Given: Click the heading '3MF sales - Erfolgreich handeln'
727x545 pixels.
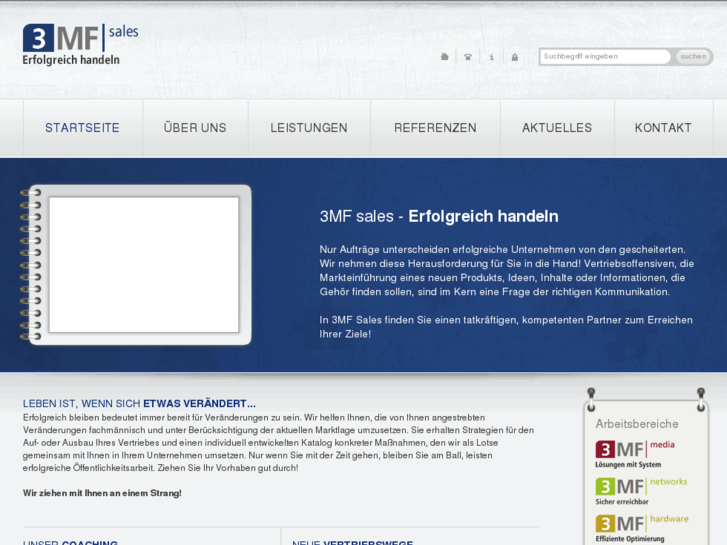Looking at the screenshot, I should (x=439, y=216).
